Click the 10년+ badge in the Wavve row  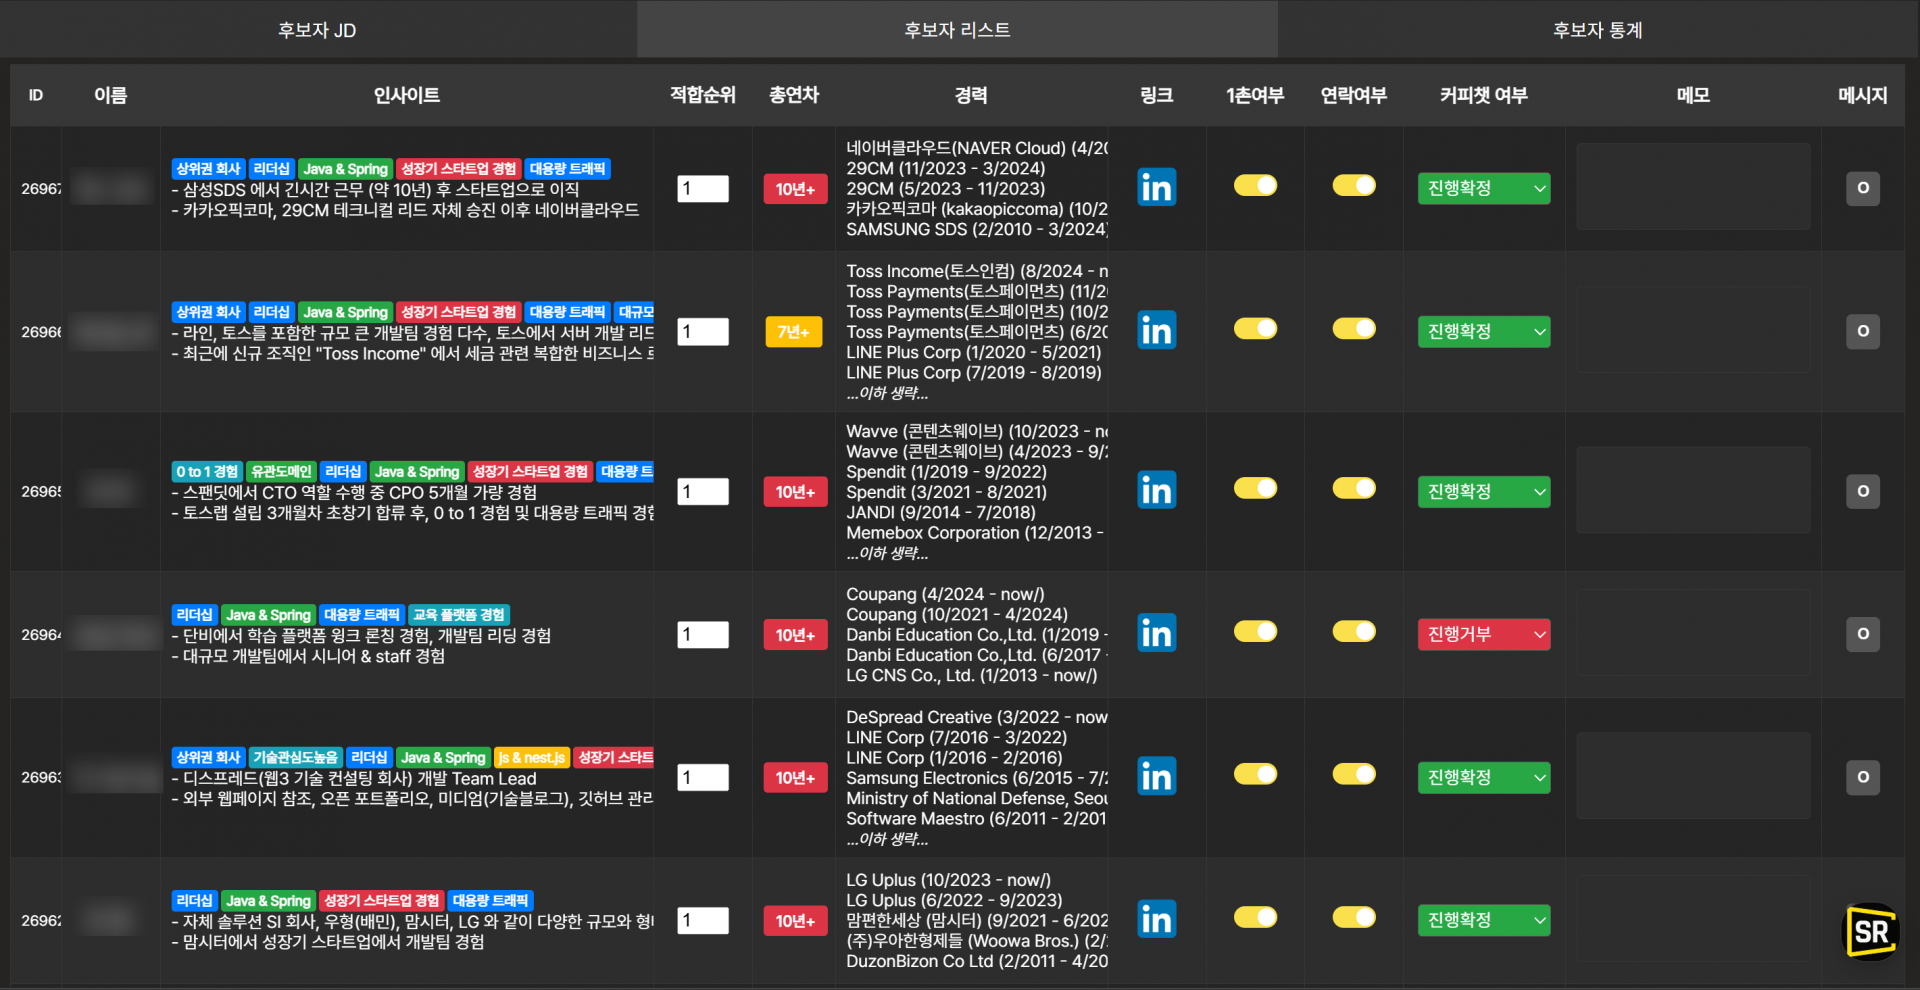click(x=795, y=491)
